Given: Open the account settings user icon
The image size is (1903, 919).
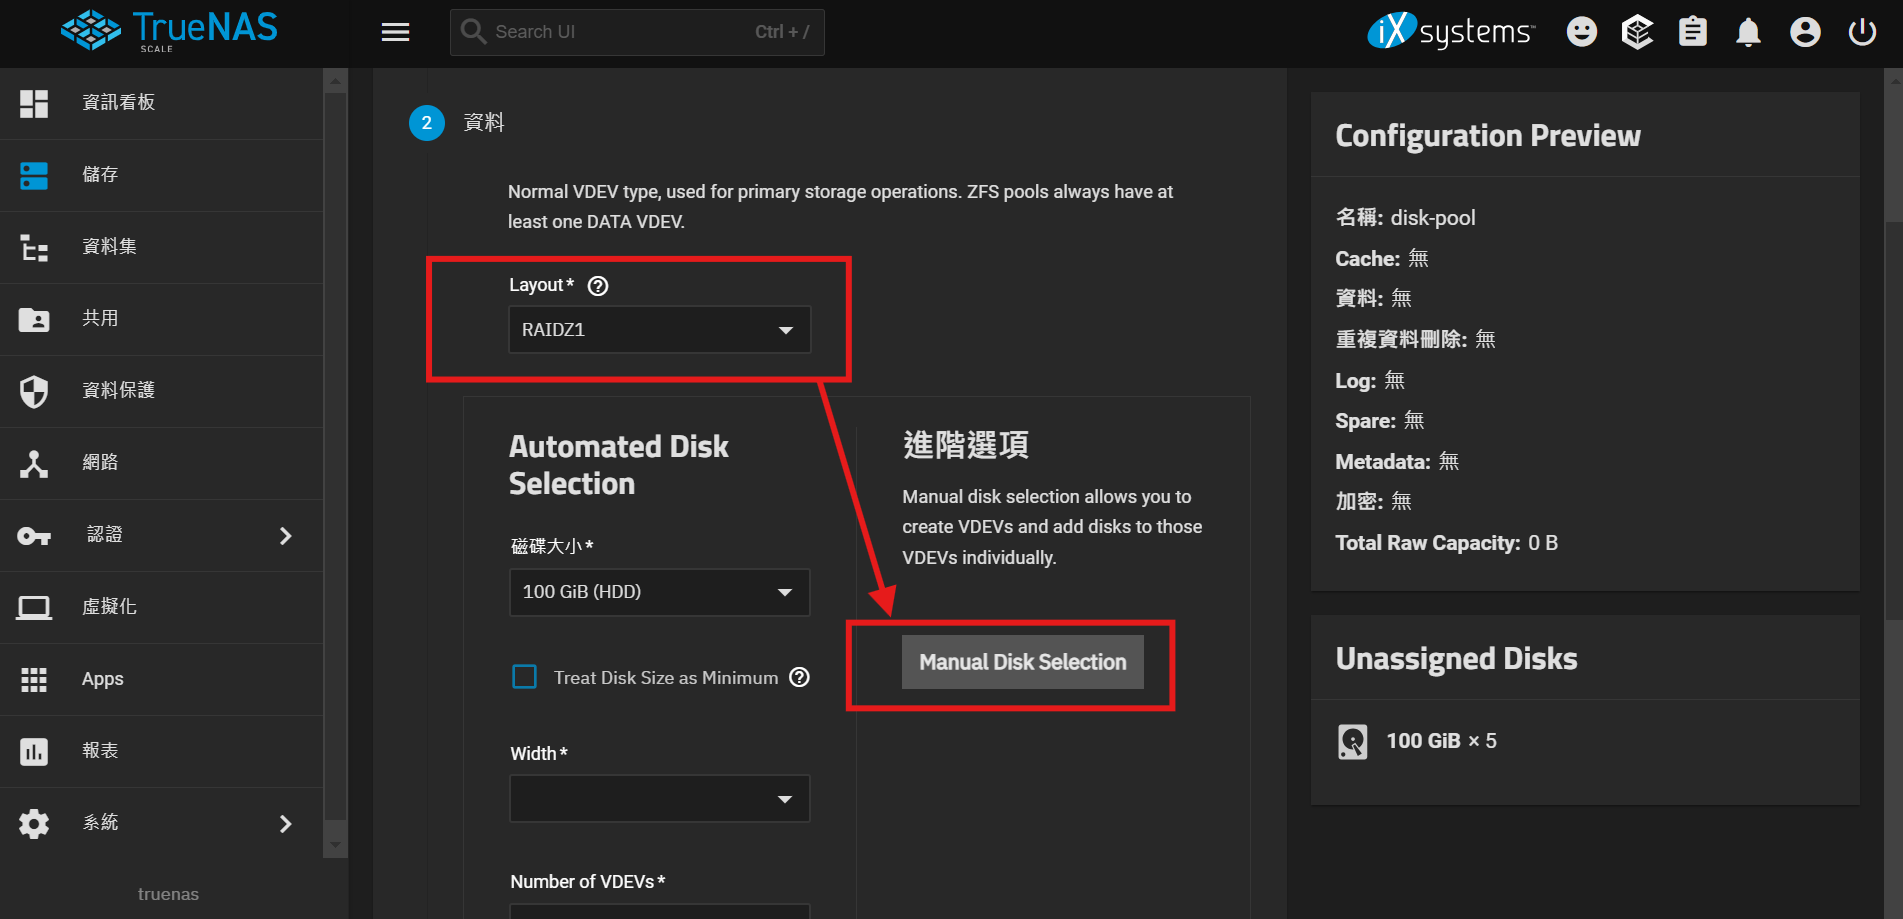Looking at the screenshot, I should 1804,32.
